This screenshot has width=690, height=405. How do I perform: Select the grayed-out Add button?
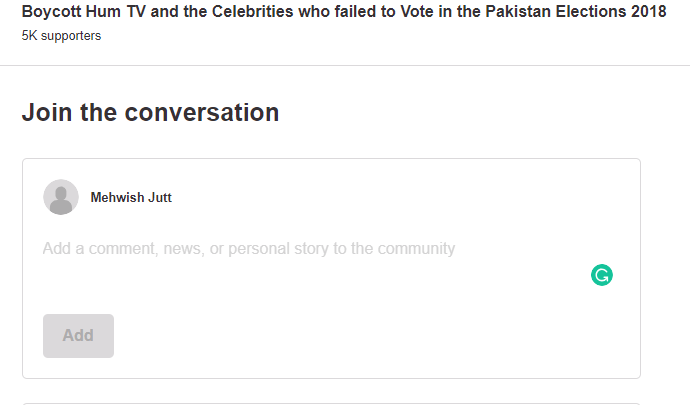pyautogui.click(x=78, y=336)
